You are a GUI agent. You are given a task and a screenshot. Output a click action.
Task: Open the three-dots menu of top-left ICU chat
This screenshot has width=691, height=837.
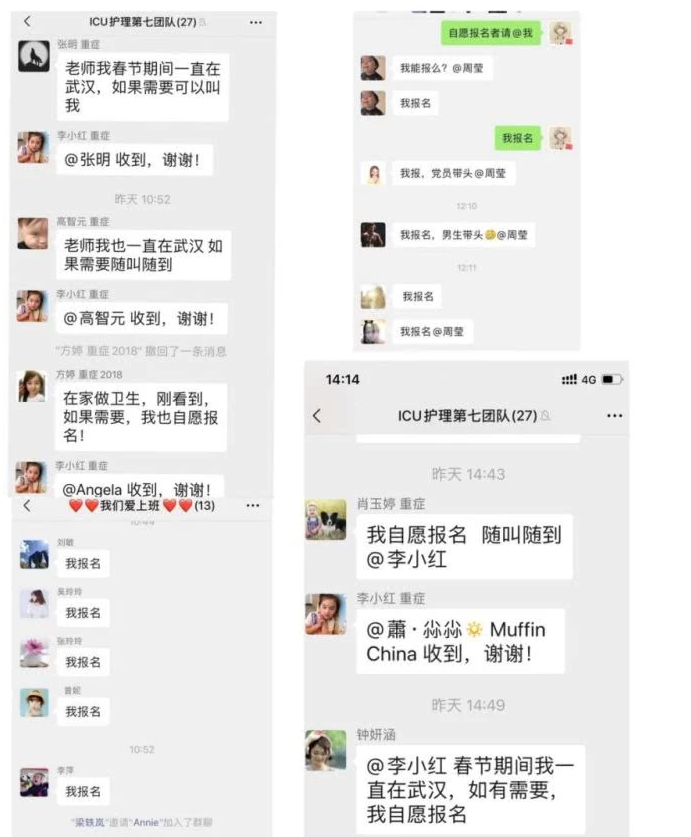click(256, 22)
